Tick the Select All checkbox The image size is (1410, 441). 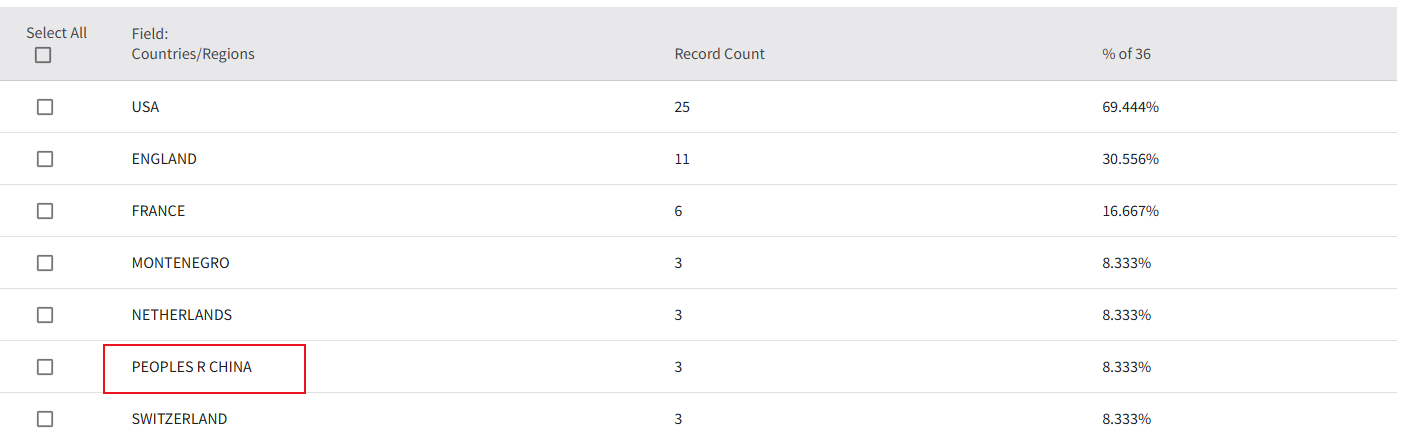coord(43,56)
